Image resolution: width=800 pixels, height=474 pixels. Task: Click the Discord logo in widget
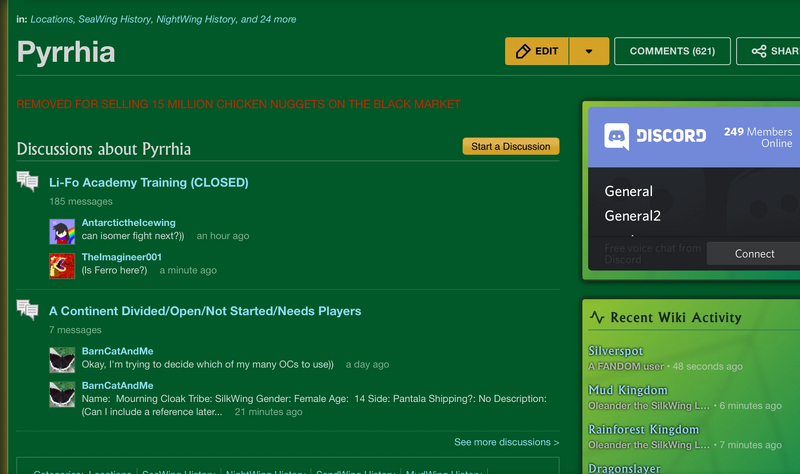pos(617,136)
